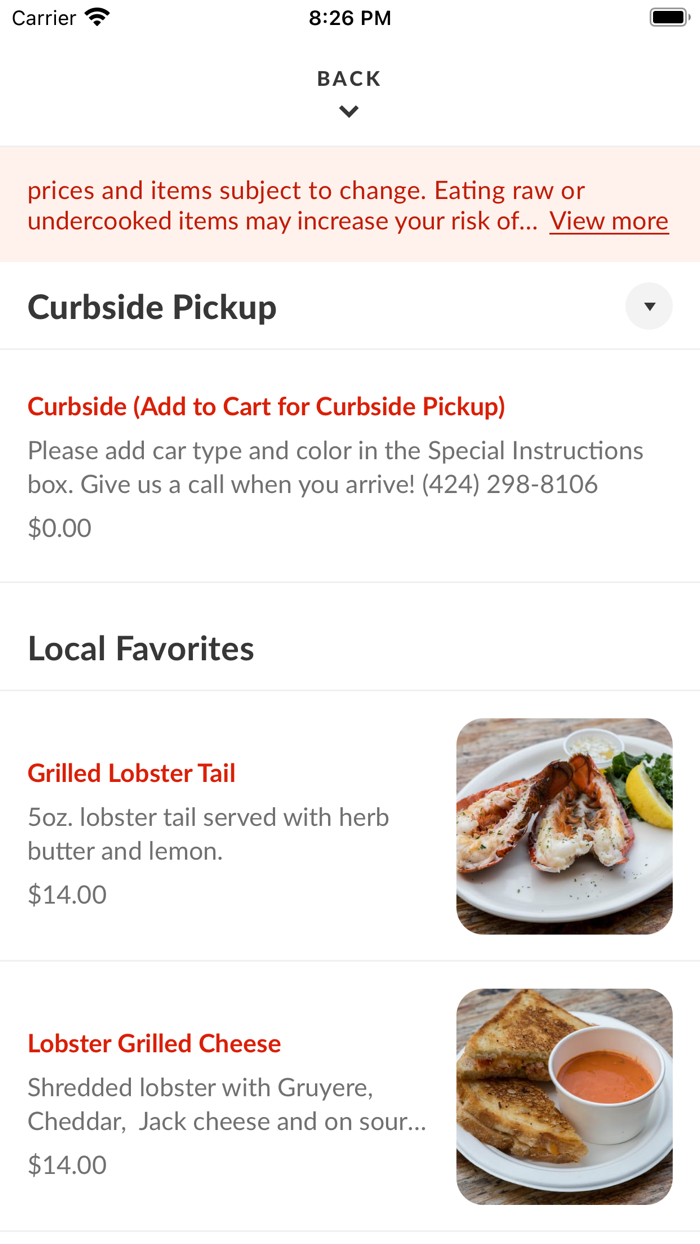Tap the Lobster Grilled Cheese photo

coord(564,1096)
